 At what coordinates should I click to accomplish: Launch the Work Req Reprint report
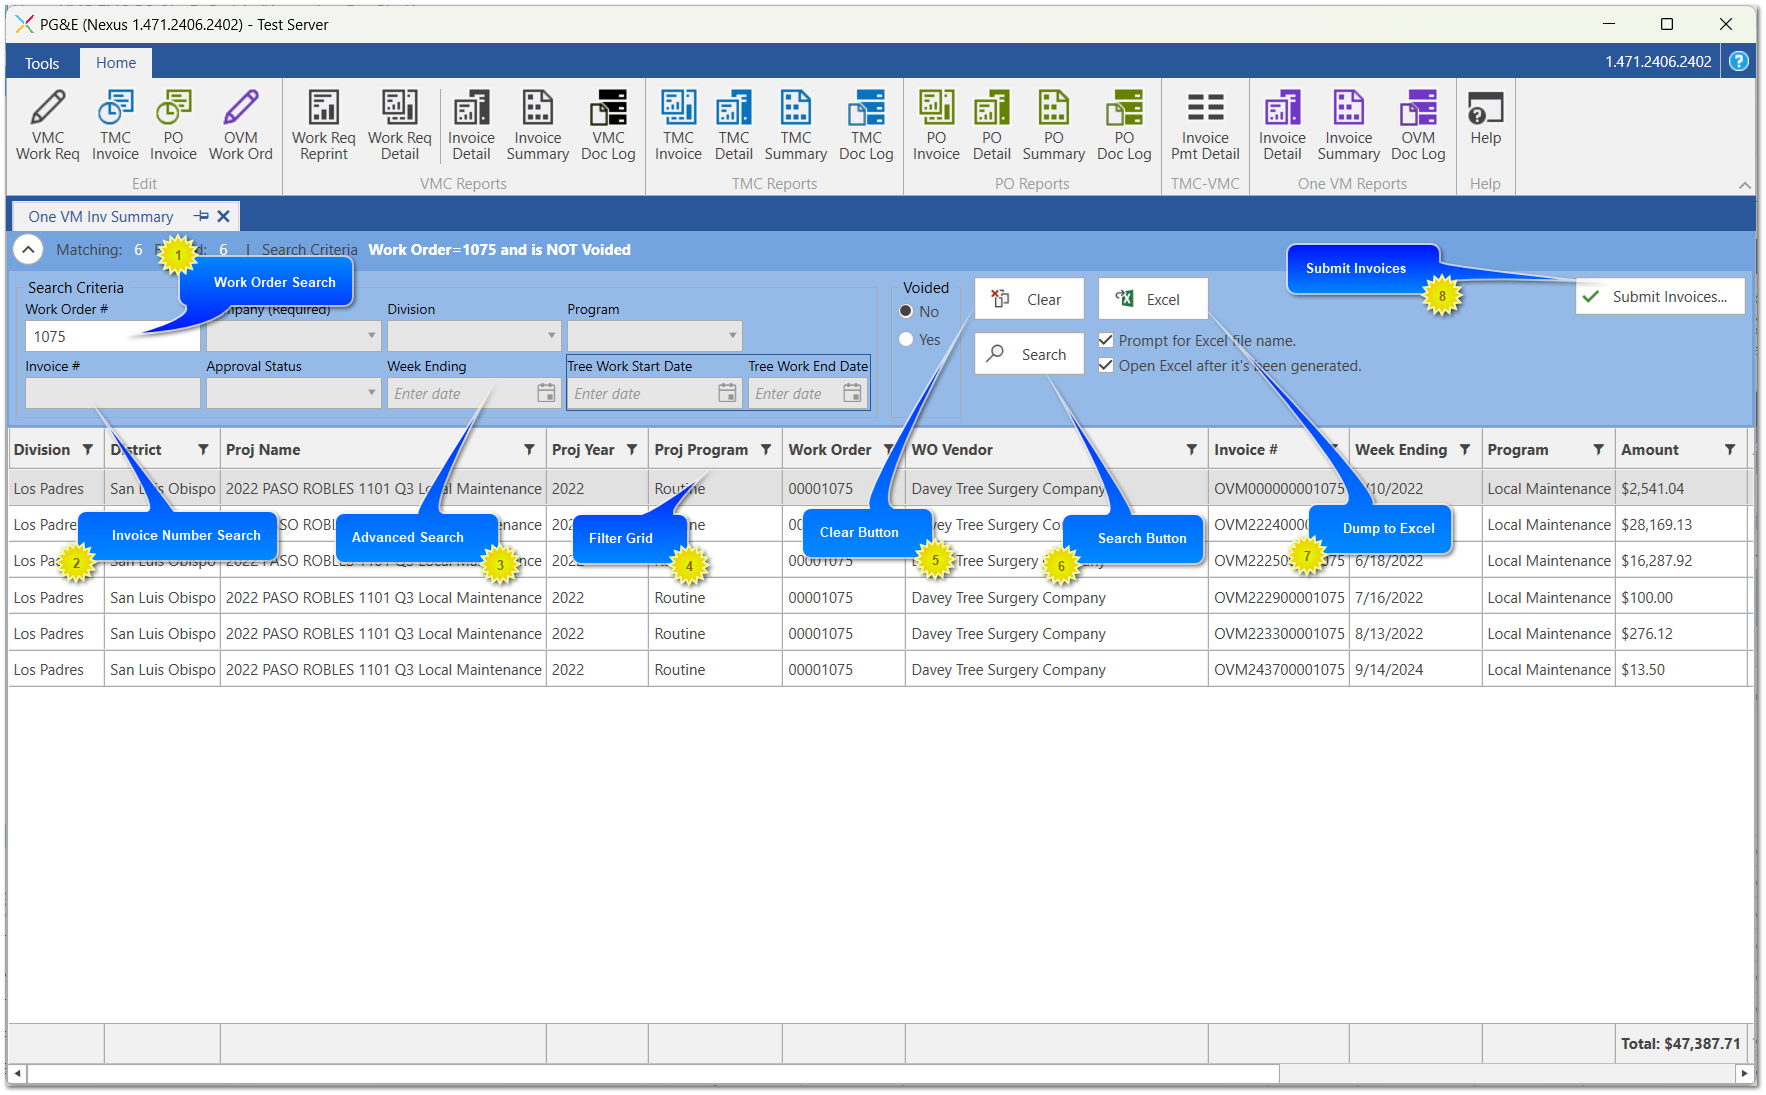coord(323,125)
